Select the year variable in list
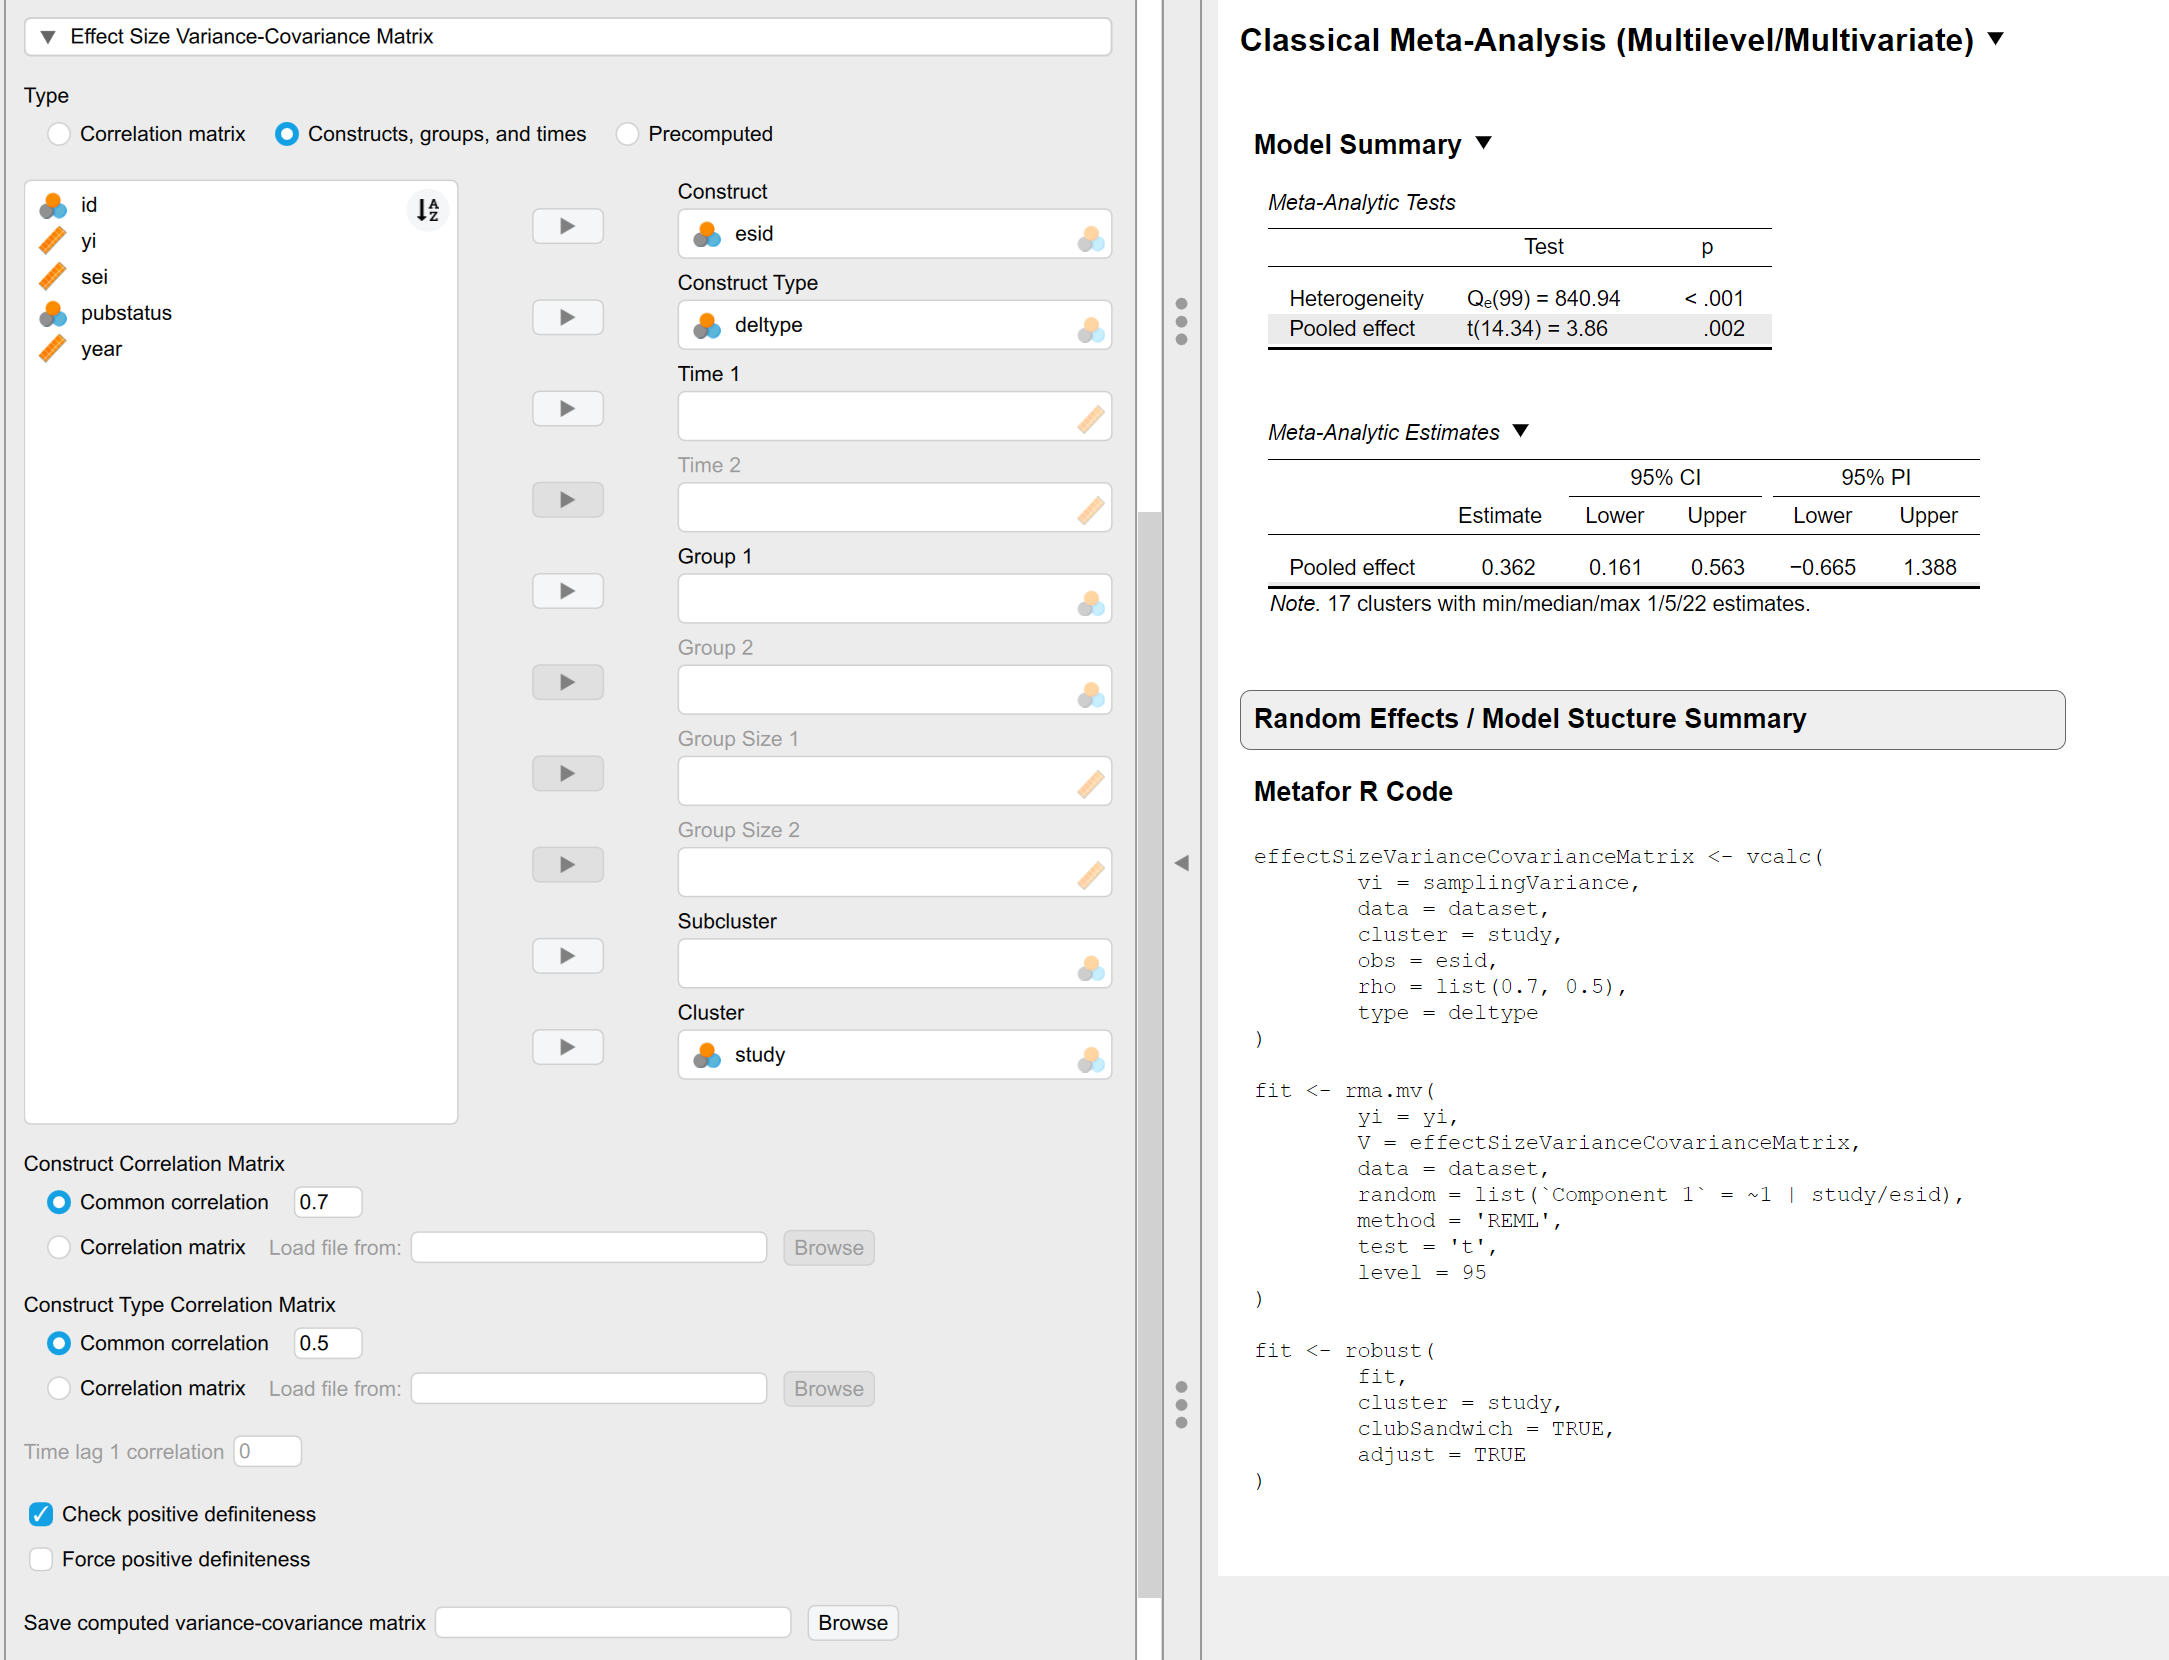The width and height of the screenshot is (2169, 1660). (x=101, y=349)
